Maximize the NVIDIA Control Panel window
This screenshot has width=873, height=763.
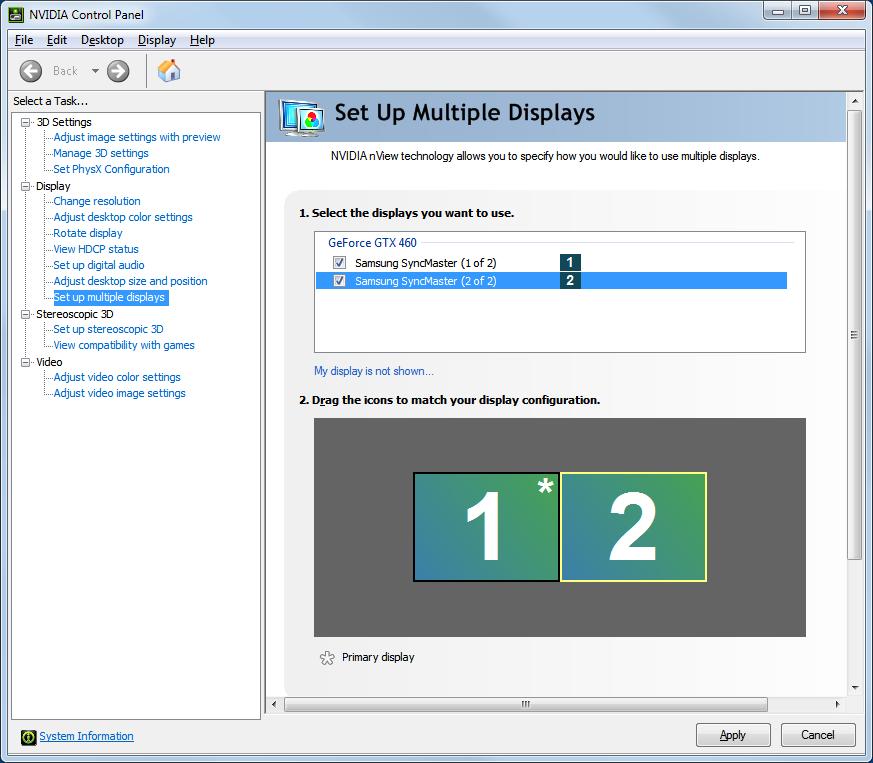(x=805, y=11)
